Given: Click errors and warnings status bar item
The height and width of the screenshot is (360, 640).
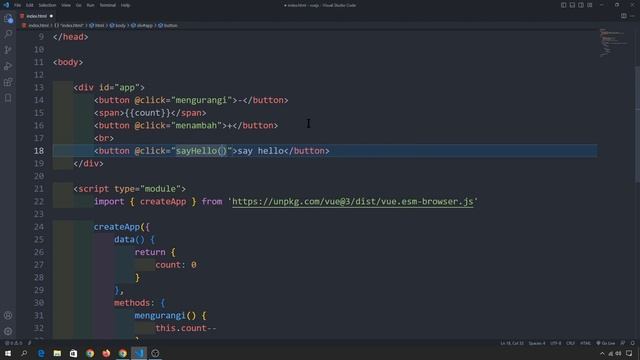Looking at the screenshot, I should 13,343.
